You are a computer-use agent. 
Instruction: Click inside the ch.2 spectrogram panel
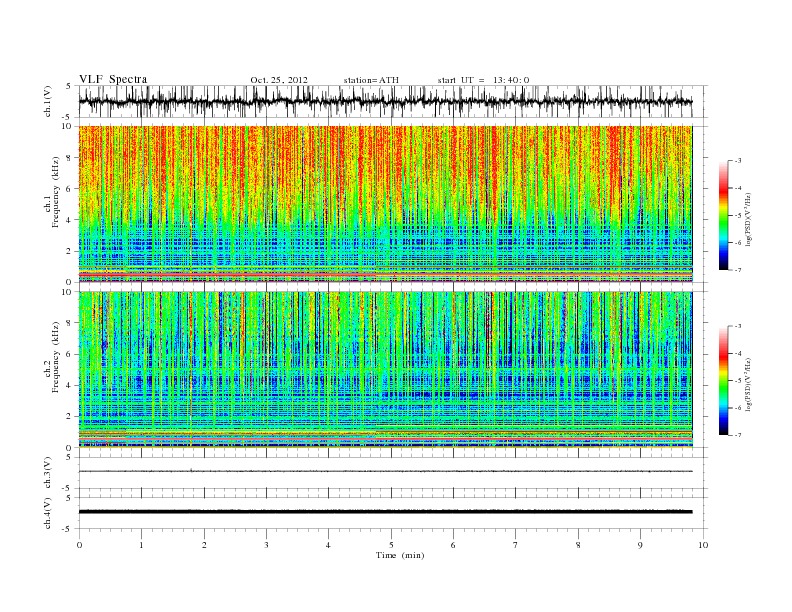tap(385, 369)
